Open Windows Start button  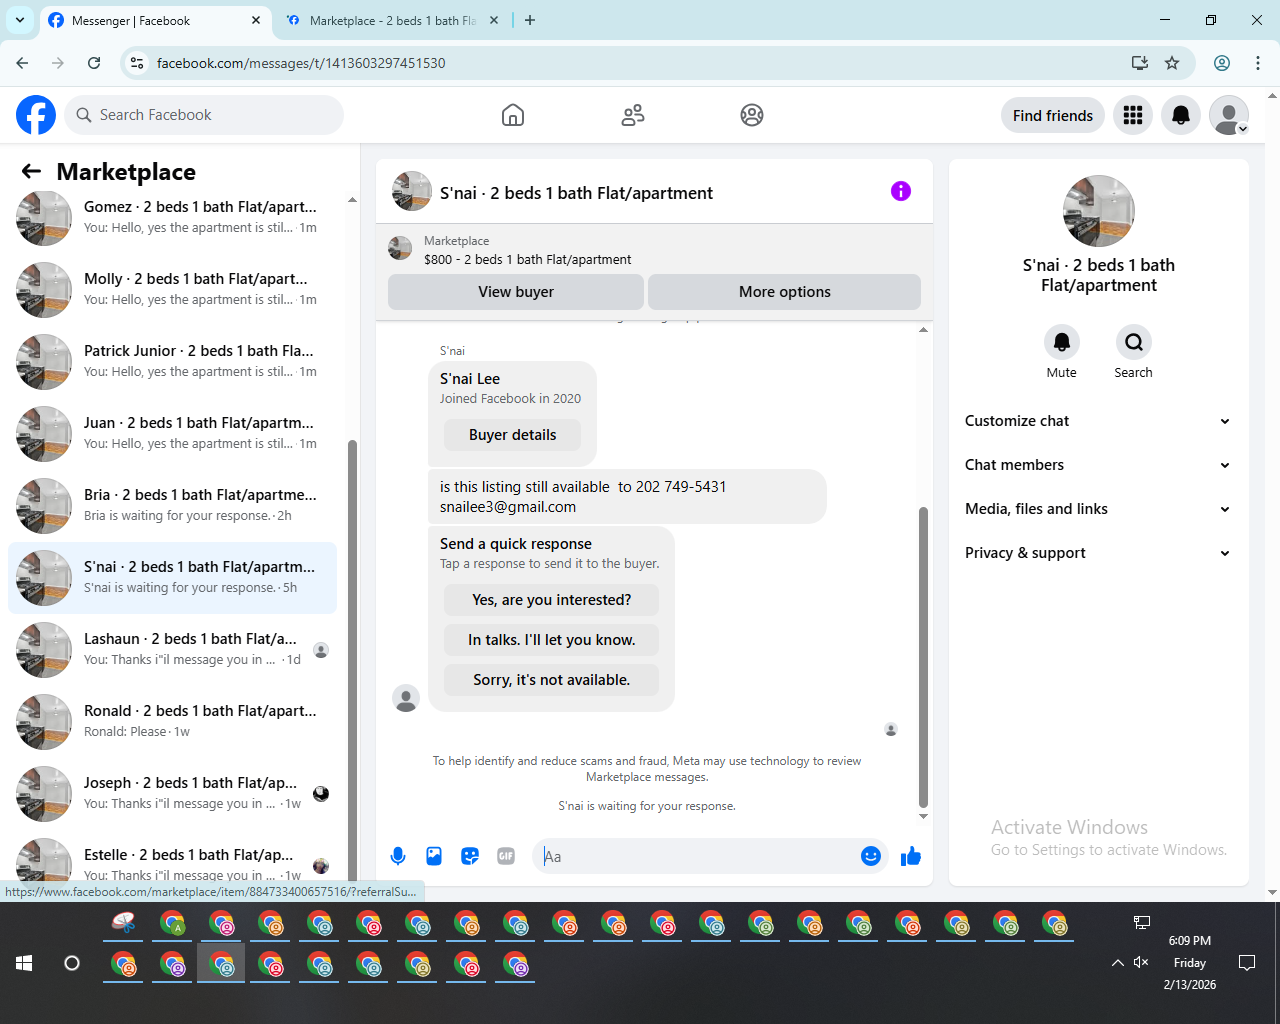(24, 963)
